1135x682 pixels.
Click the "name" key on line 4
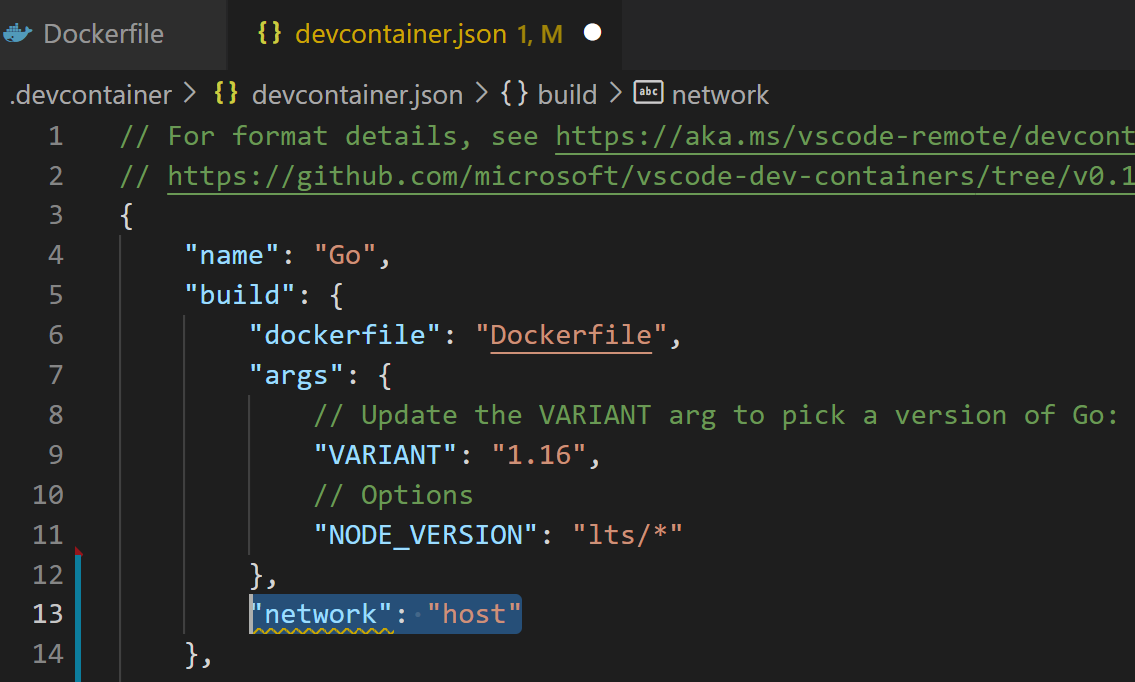pyautogui.click(x=232, y=256)
